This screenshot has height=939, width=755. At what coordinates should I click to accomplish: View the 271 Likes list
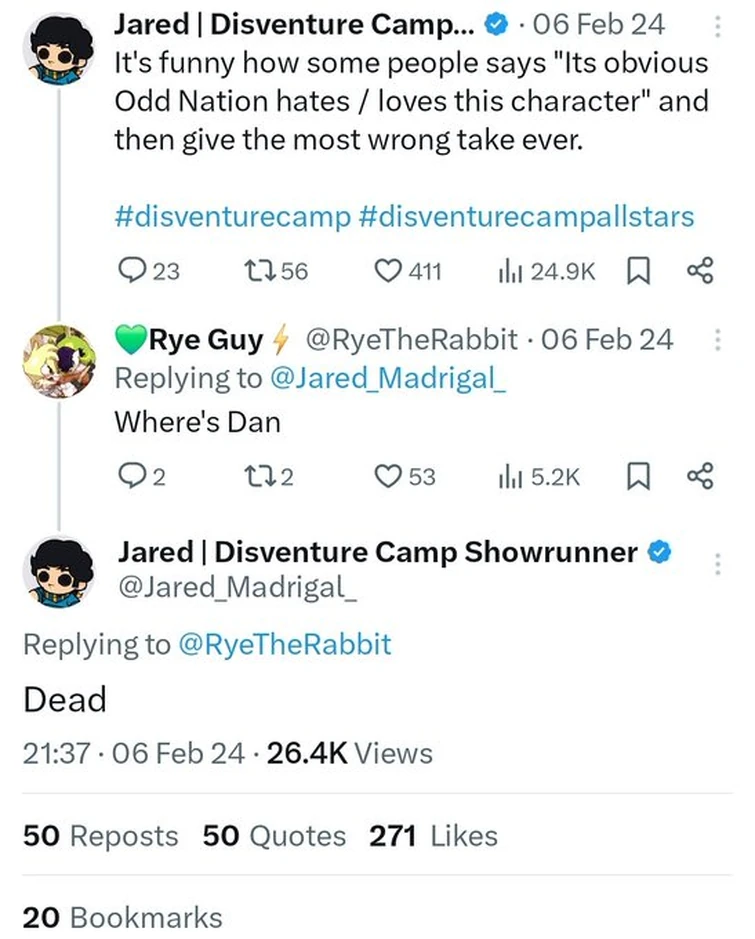click(433, 836)
